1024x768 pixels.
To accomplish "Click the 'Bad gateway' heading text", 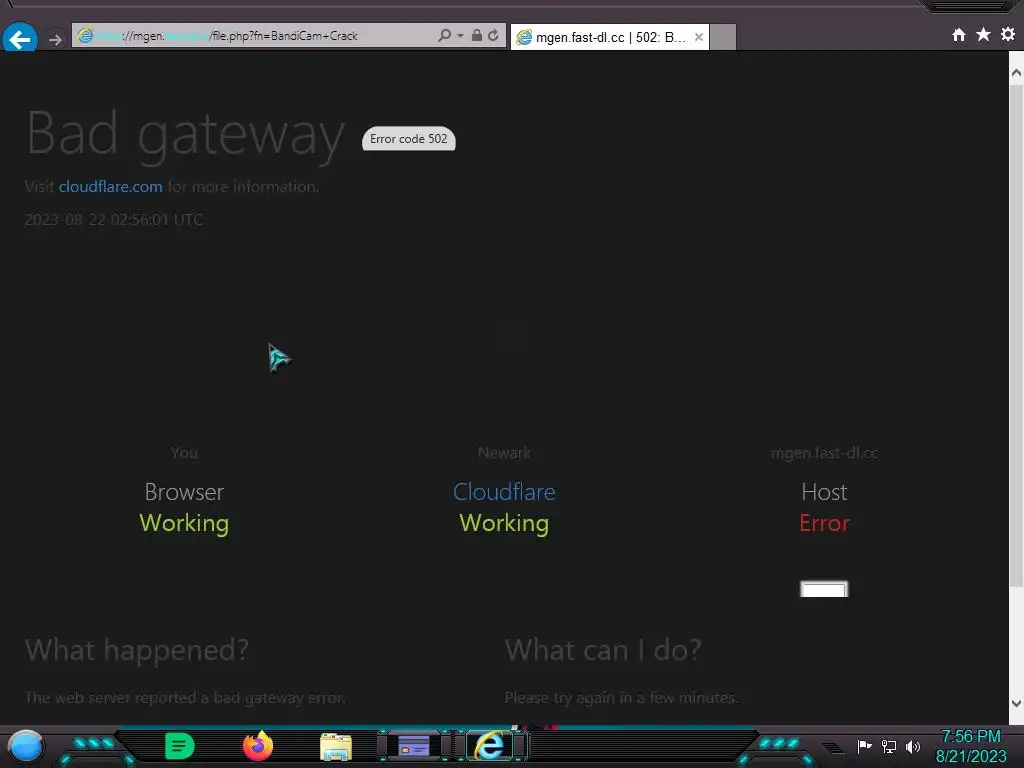I will click(185, 135).
